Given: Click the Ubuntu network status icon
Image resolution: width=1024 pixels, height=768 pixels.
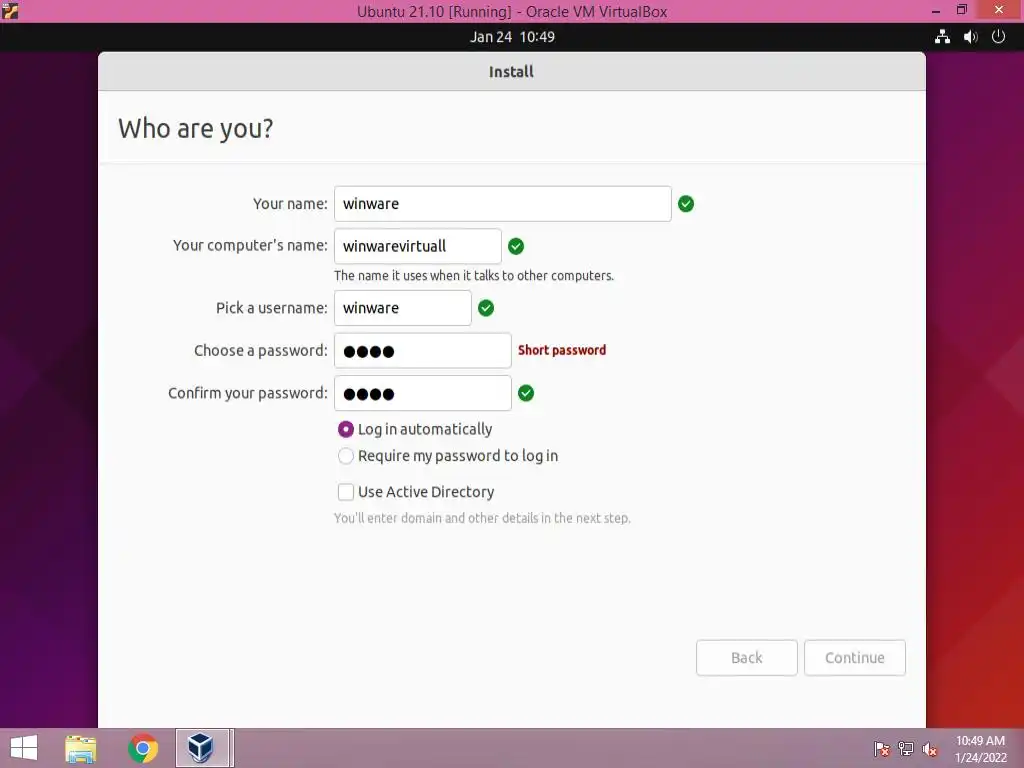Looking at the screenshot, I should [942, 37].
